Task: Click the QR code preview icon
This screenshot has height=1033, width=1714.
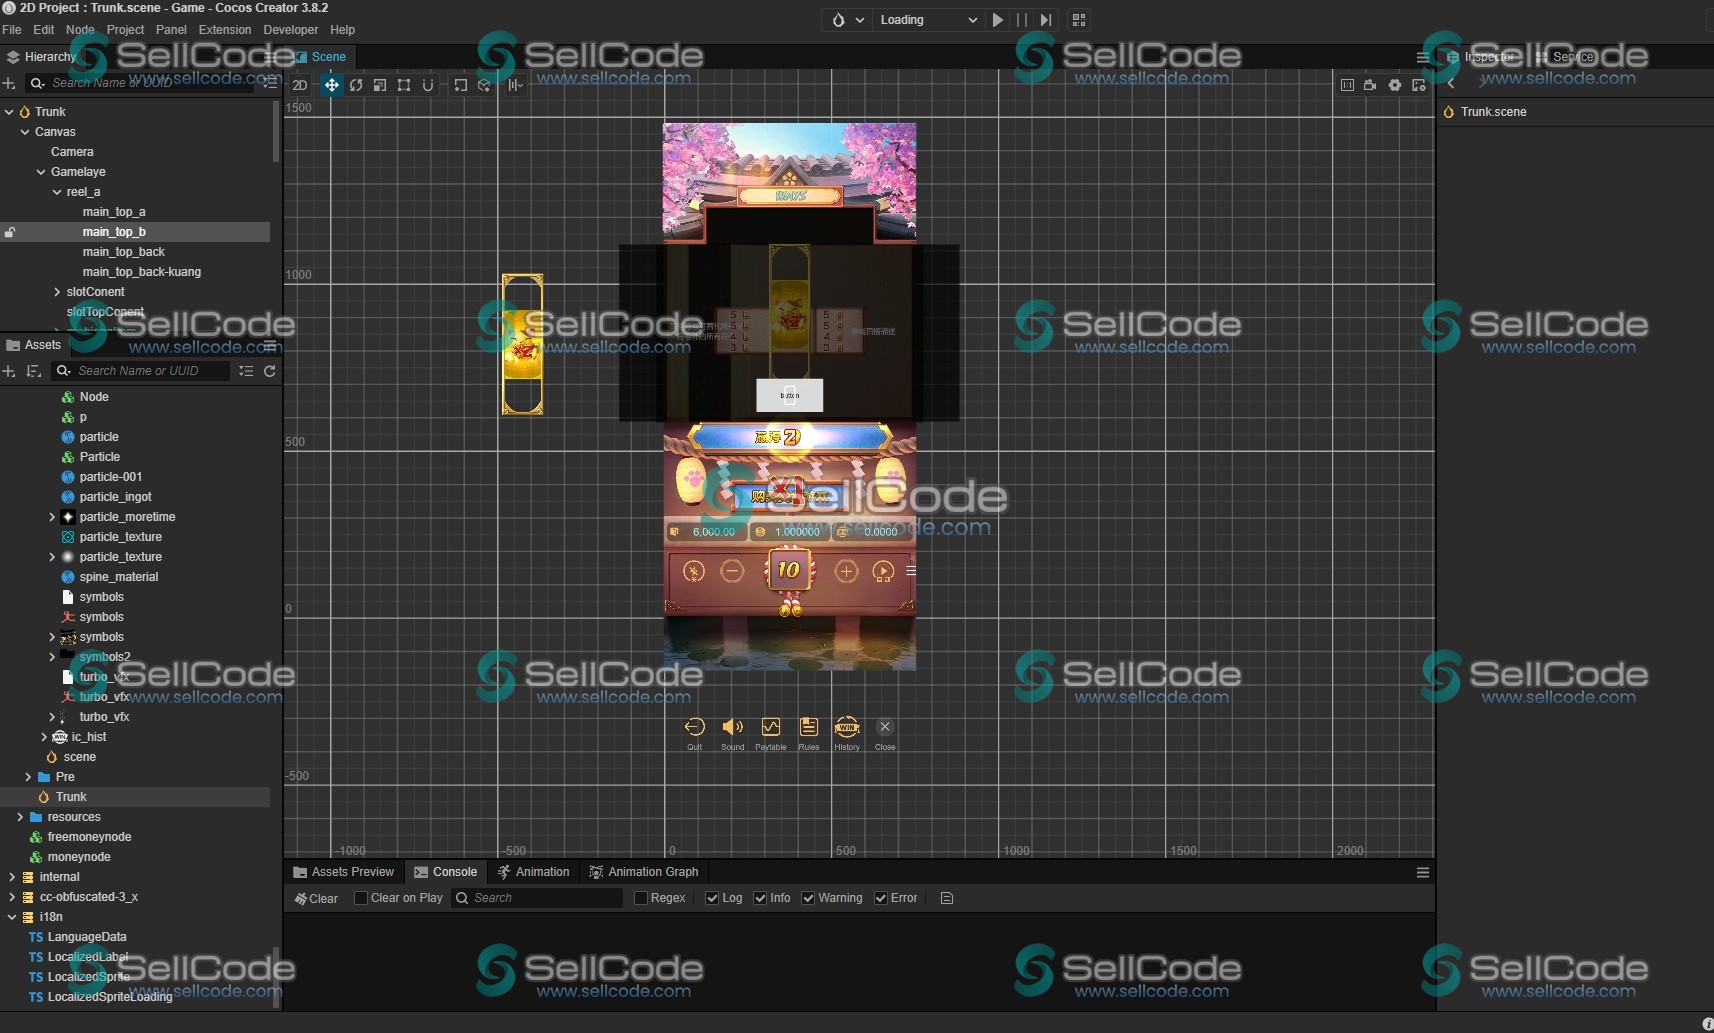Action: pyautogui.click(x=1079, y=20)
